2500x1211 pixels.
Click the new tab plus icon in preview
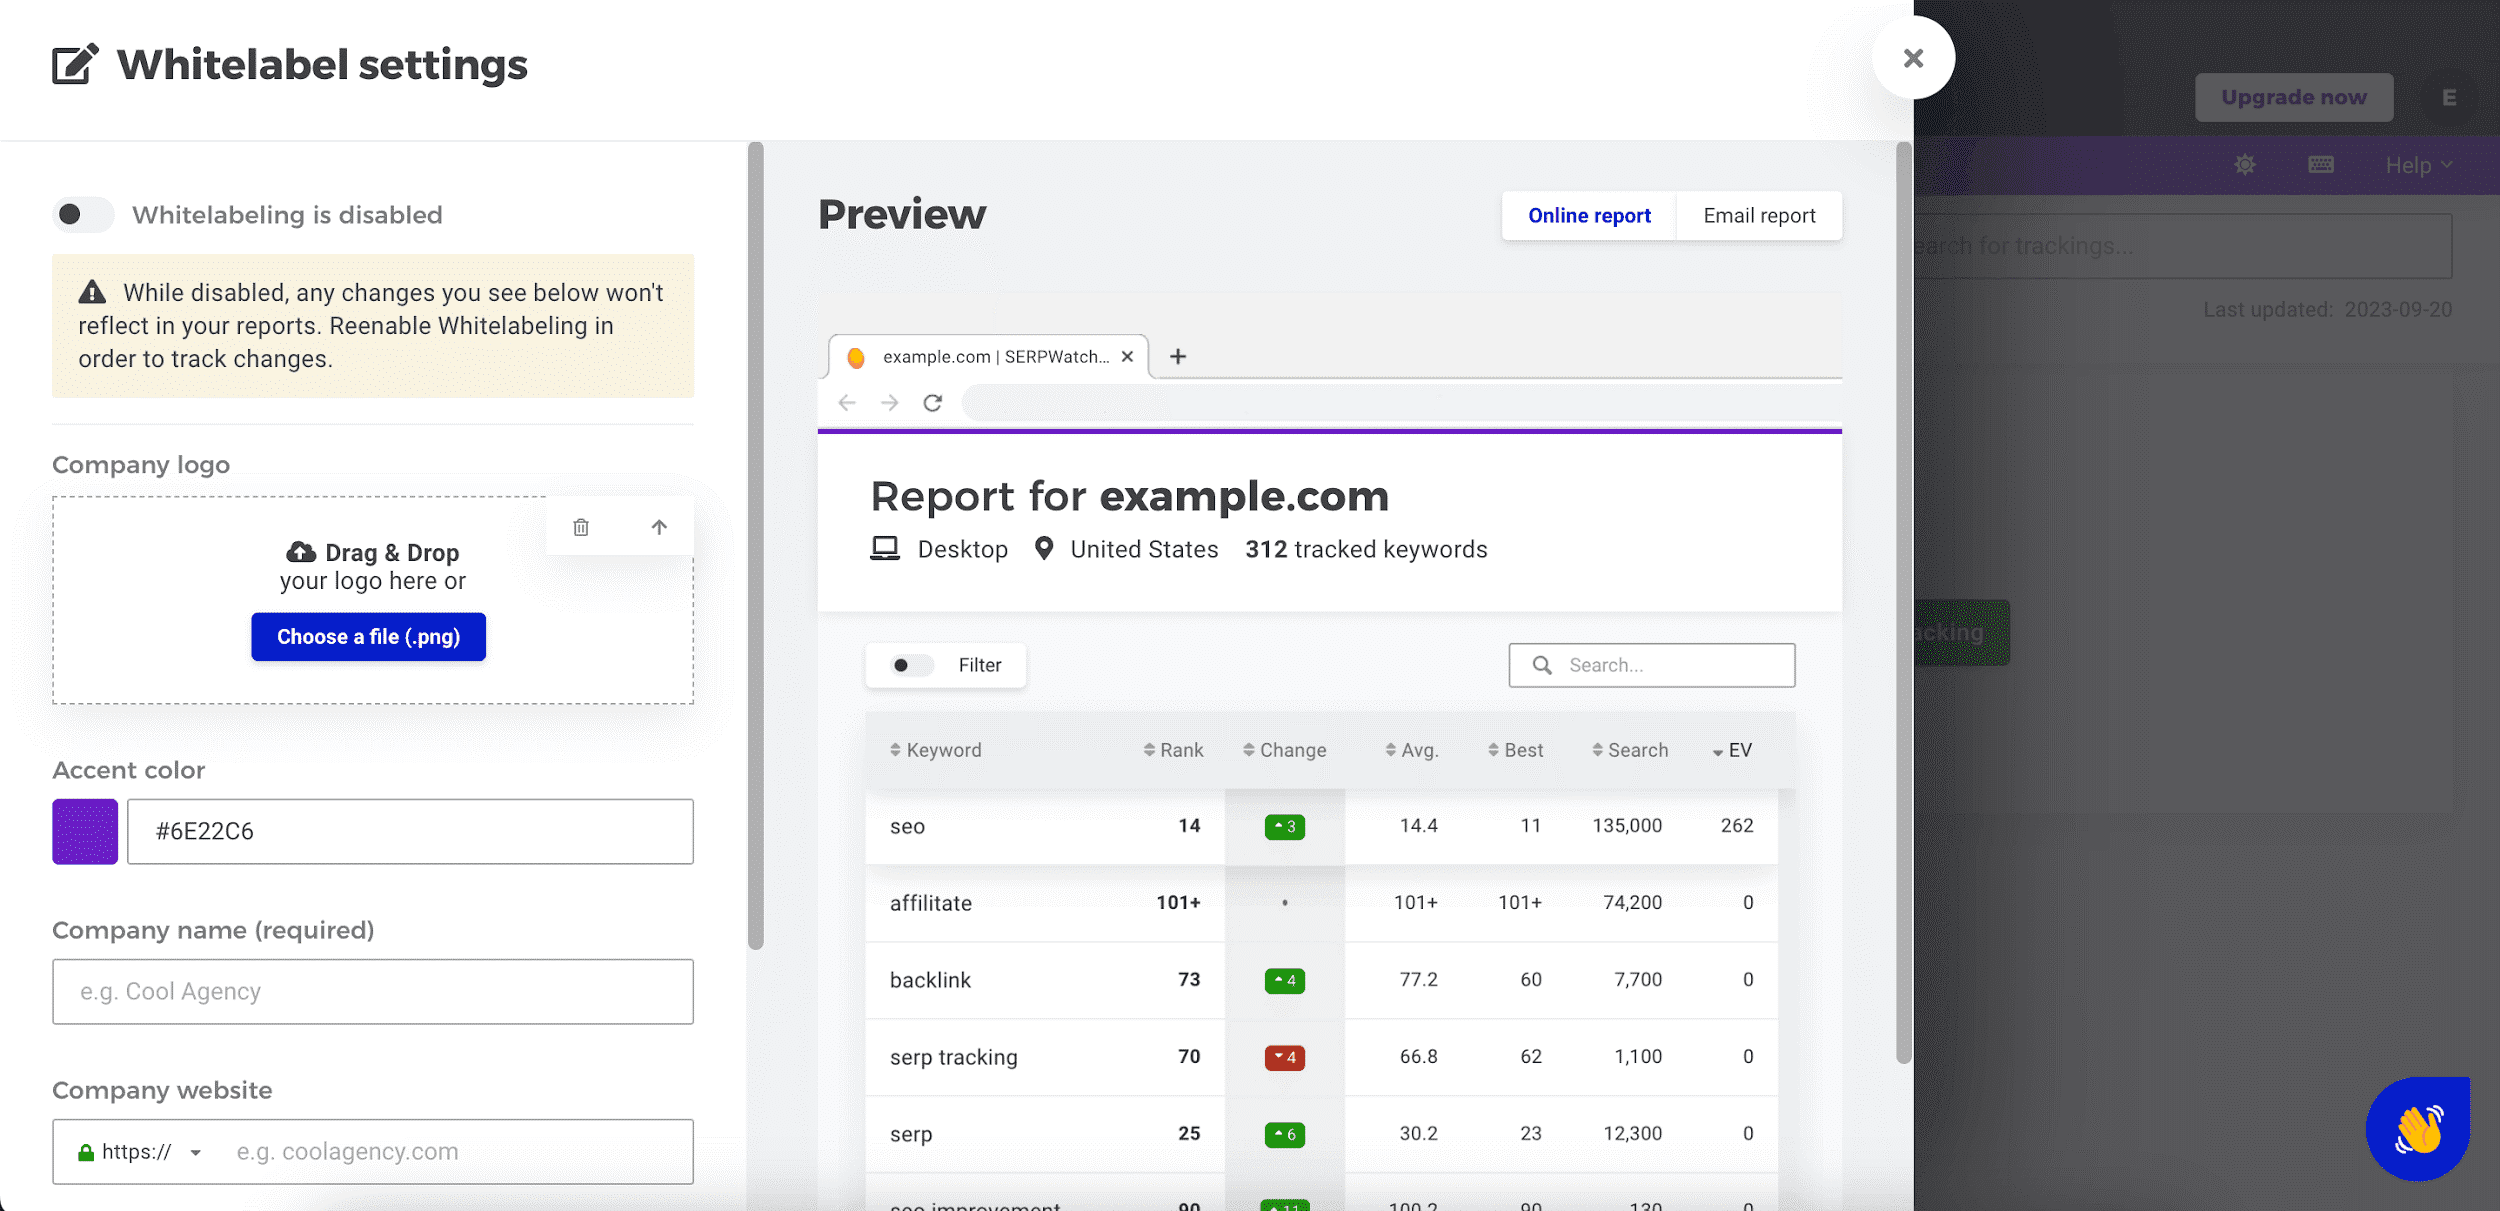[x=1178, y=357]
